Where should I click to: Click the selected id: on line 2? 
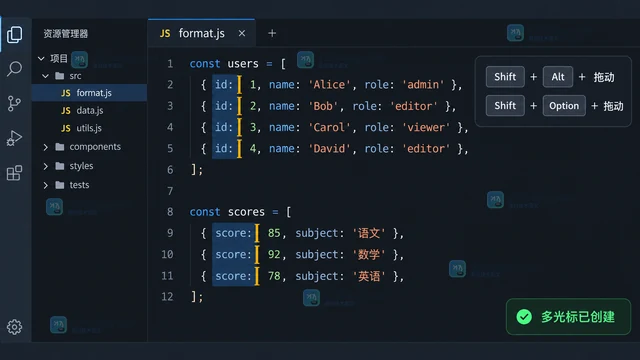tap(224, 85)
